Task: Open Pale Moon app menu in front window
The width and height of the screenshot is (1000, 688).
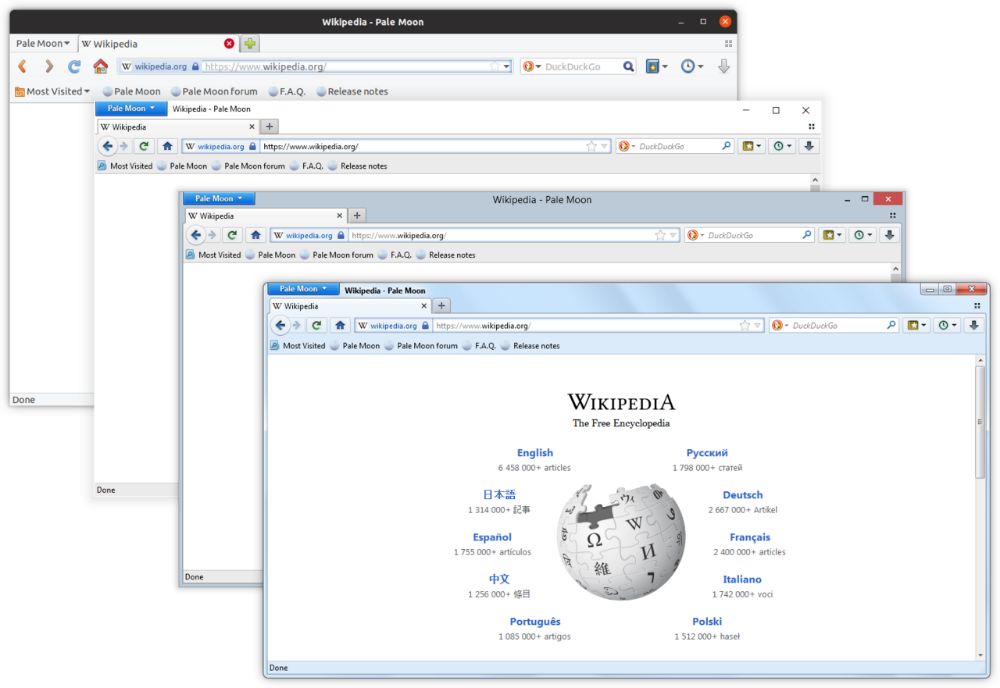Action: (303, 289)
